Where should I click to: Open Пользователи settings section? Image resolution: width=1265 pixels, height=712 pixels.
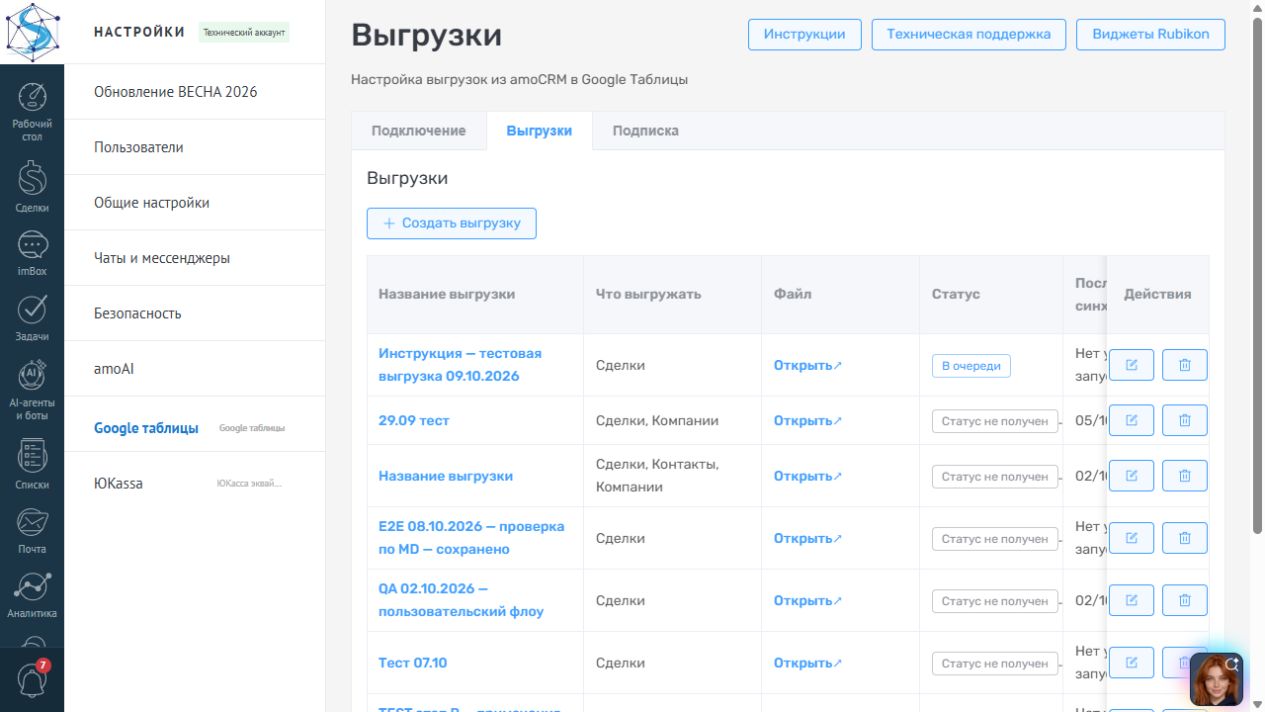coord(195,147)
